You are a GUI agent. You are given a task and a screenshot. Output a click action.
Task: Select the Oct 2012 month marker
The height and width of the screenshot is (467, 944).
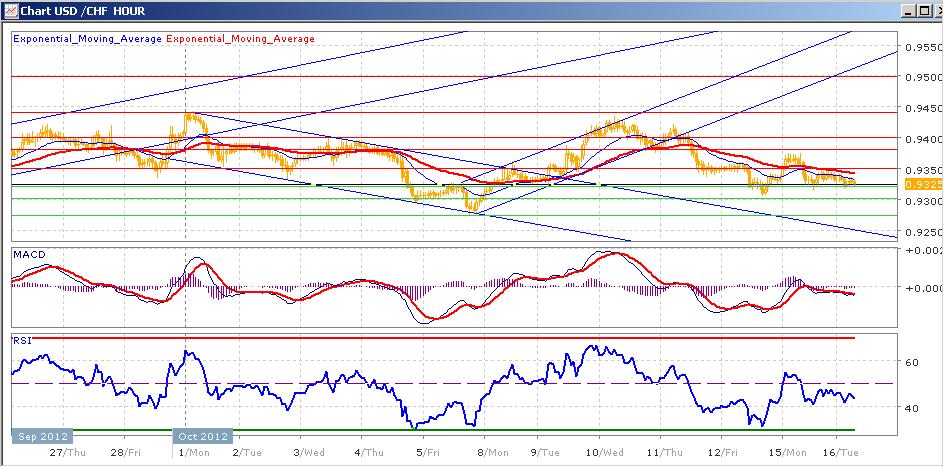click(203, 436)
